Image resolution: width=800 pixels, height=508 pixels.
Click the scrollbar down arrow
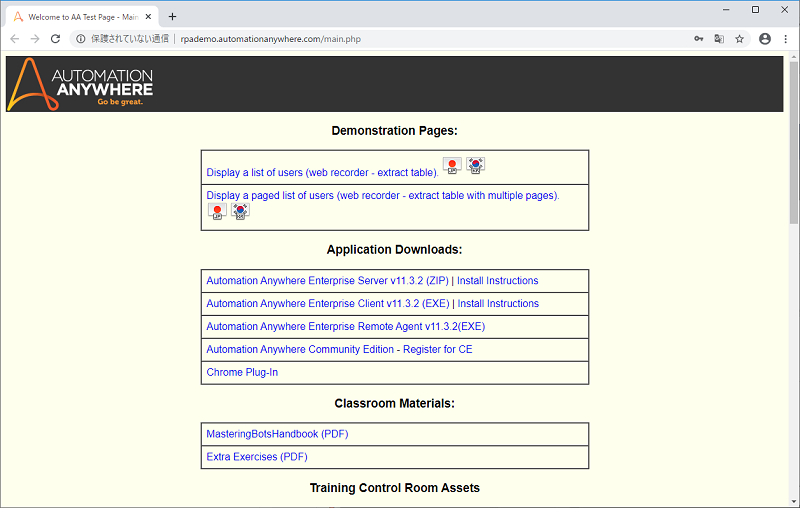(793, 502)
